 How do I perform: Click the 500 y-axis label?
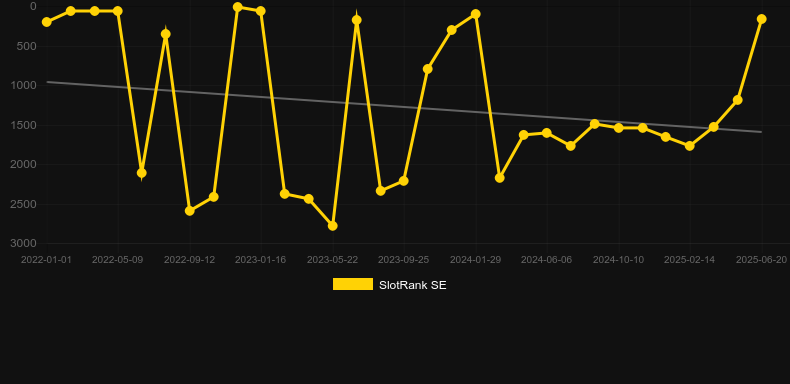(x=27, y=46)
